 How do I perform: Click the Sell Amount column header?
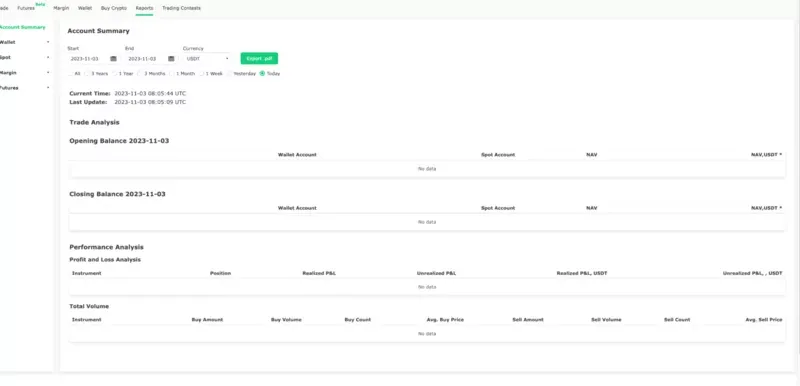(x=528, y=320)
